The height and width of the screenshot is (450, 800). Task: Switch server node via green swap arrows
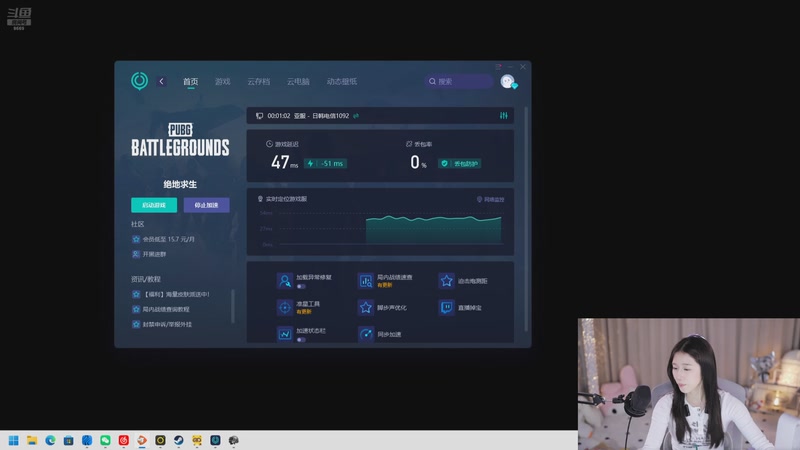point(356,116)
